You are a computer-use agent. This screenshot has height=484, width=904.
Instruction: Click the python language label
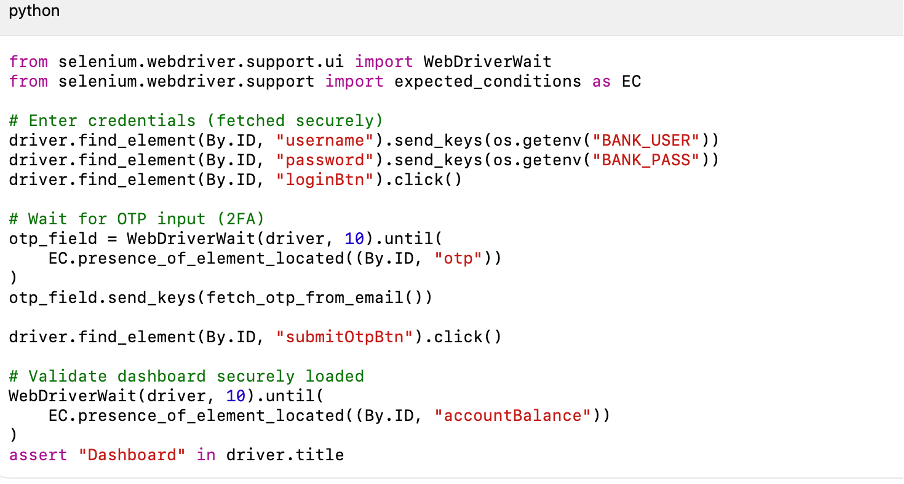[x=35, y=11]
